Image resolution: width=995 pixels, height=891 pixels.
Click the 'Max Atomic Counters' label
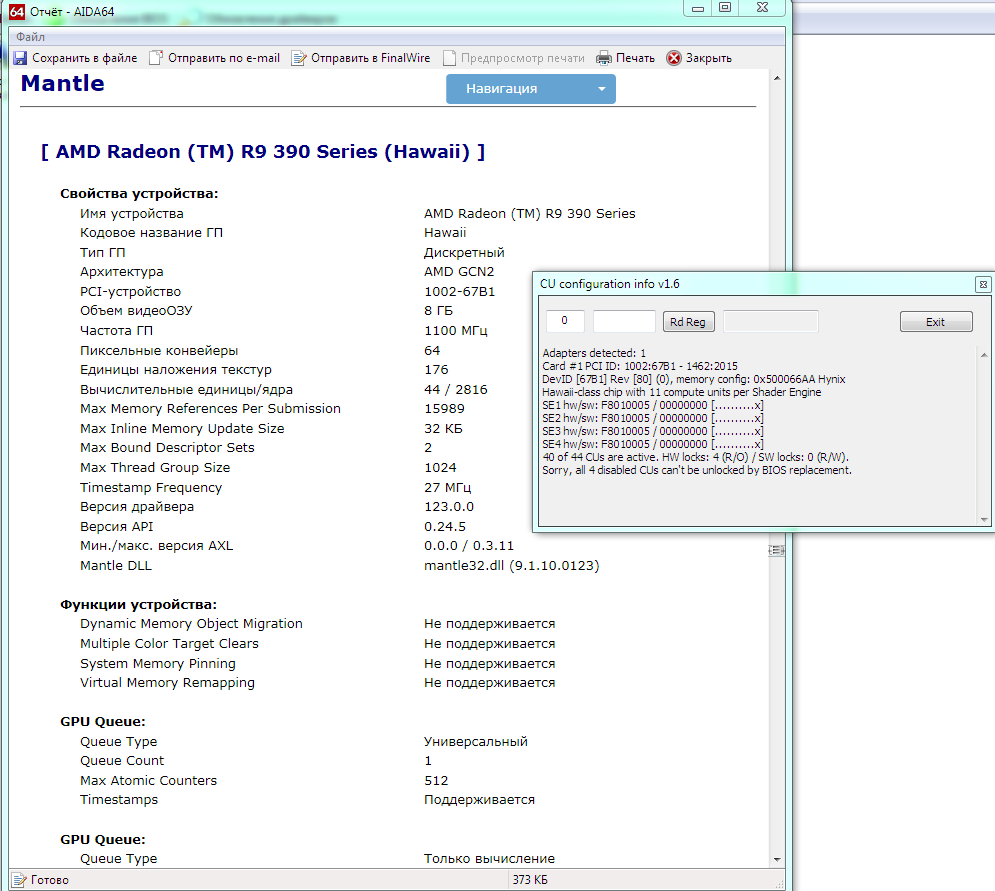pos(148,781)
